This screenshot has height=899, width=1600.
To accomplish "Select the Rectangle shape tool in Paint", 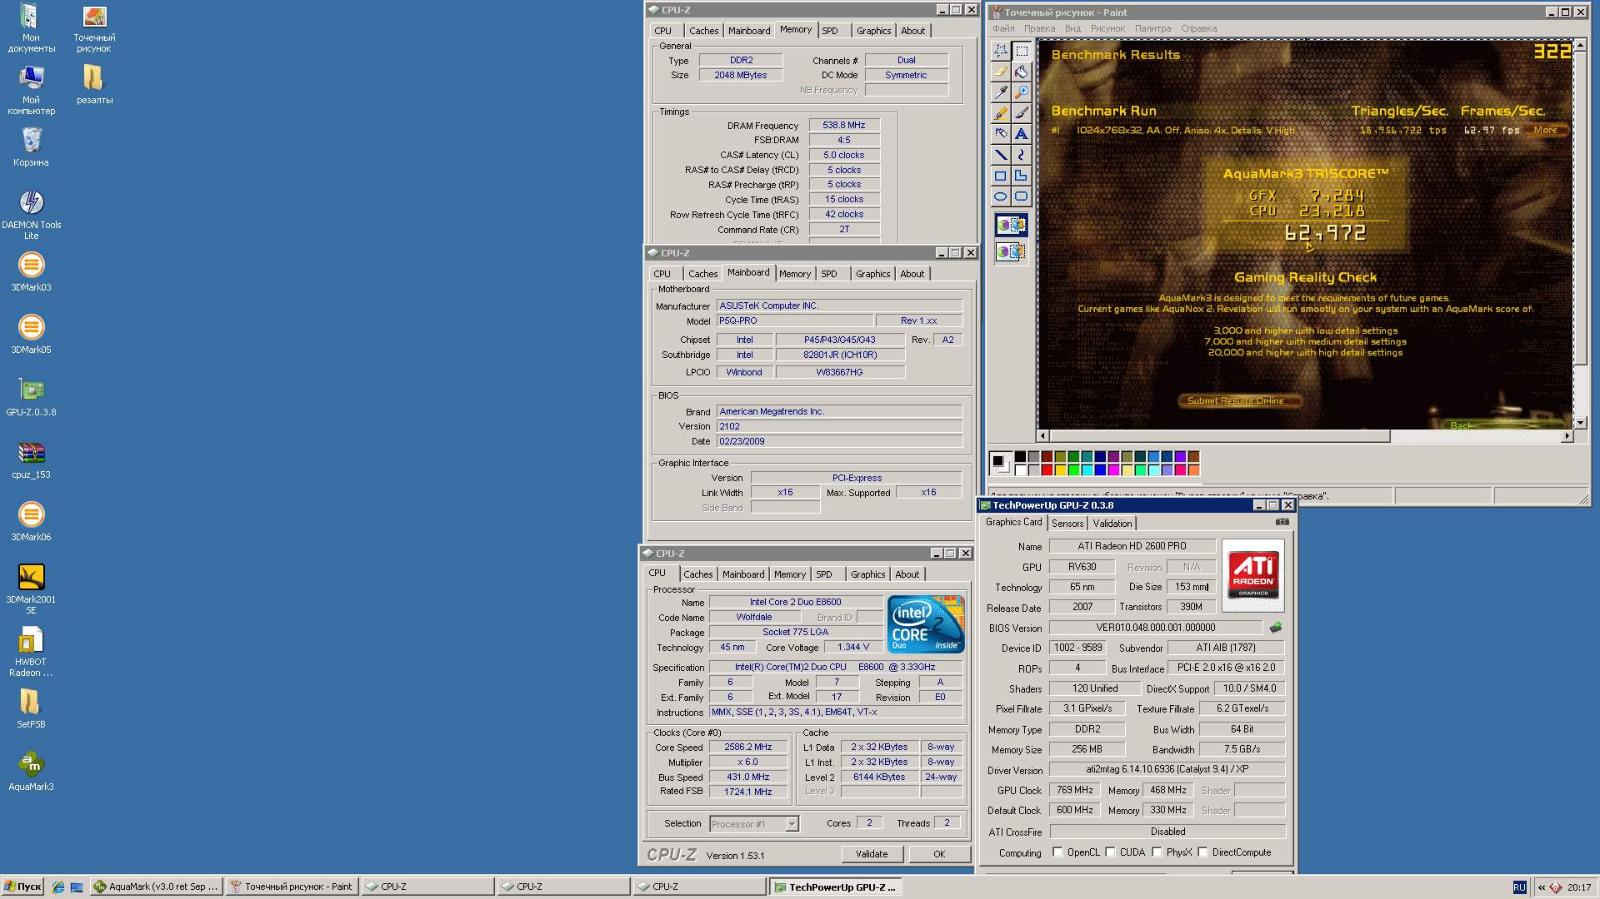I will (1000, 176).
